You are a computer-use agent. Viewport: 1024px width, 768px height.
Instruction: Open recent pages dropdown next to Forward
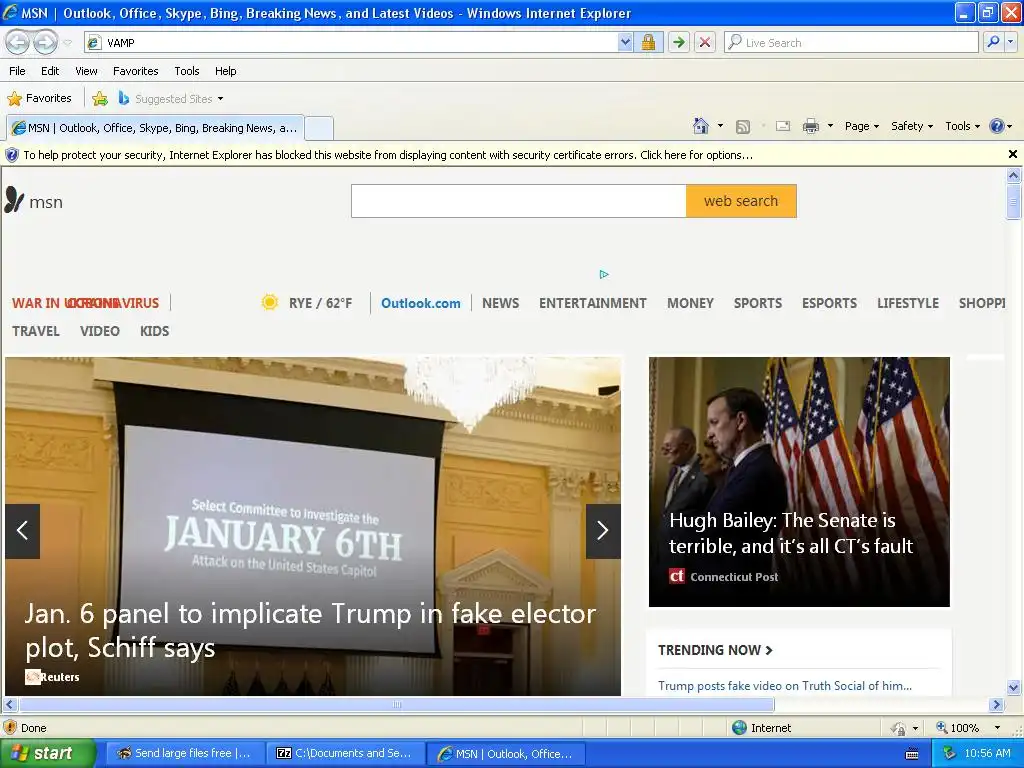[67, 43]
